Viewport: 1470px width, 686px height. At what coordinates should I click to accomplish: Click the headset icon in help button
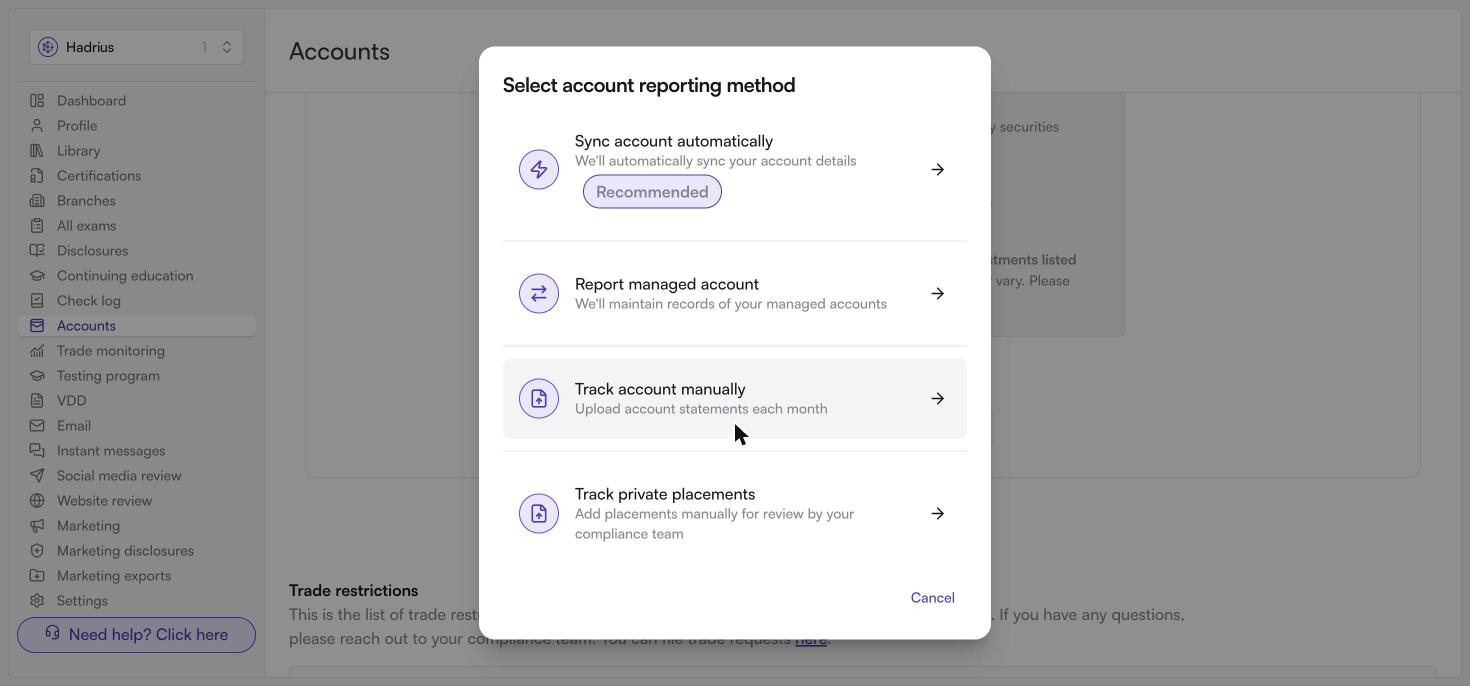pyautogui.click(x=52, y=634)
